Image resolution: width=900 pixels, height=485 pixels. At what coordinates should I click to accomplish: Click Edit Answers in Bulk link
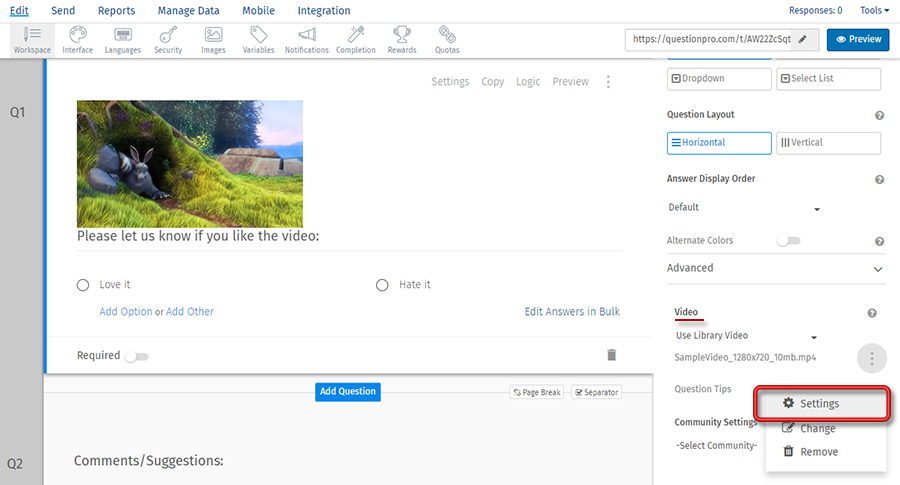(x=572, y=312)
